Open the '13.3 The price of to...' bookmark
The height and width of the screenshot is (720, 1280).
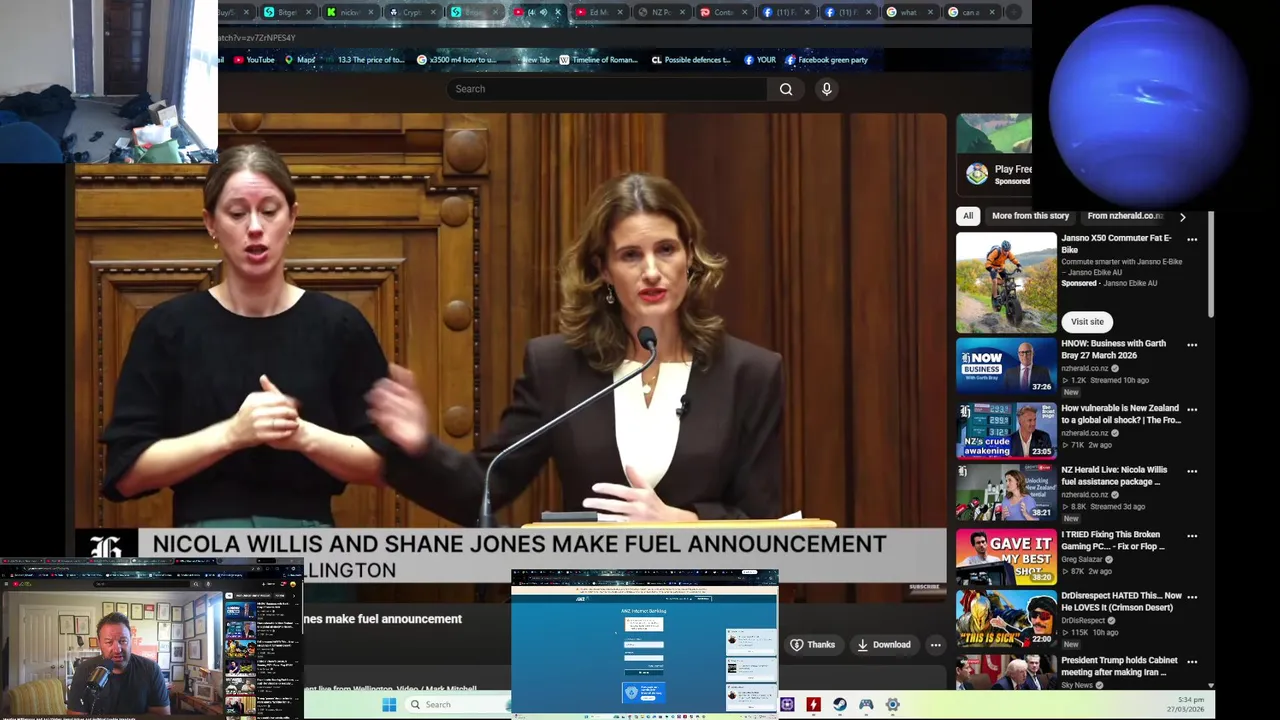[365, 60]
